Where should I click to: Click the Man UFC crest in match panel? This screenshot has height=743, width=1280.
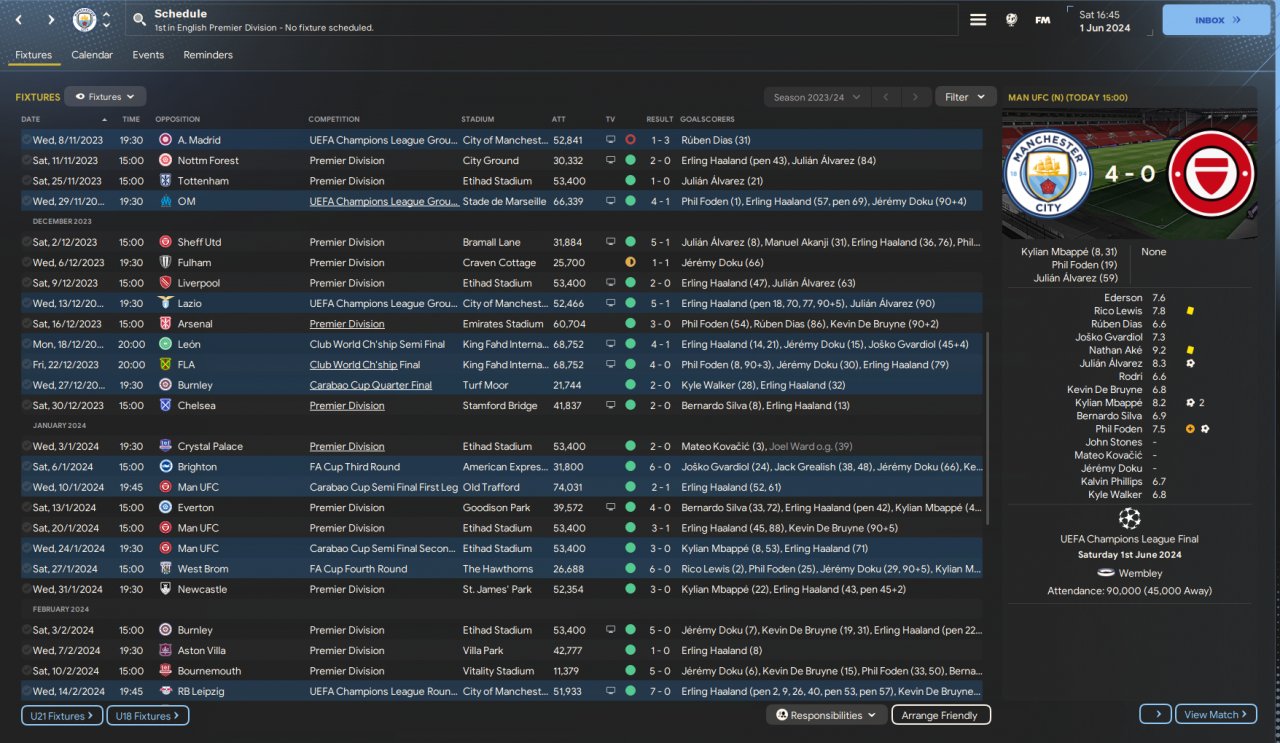[x=1211, y=173]
